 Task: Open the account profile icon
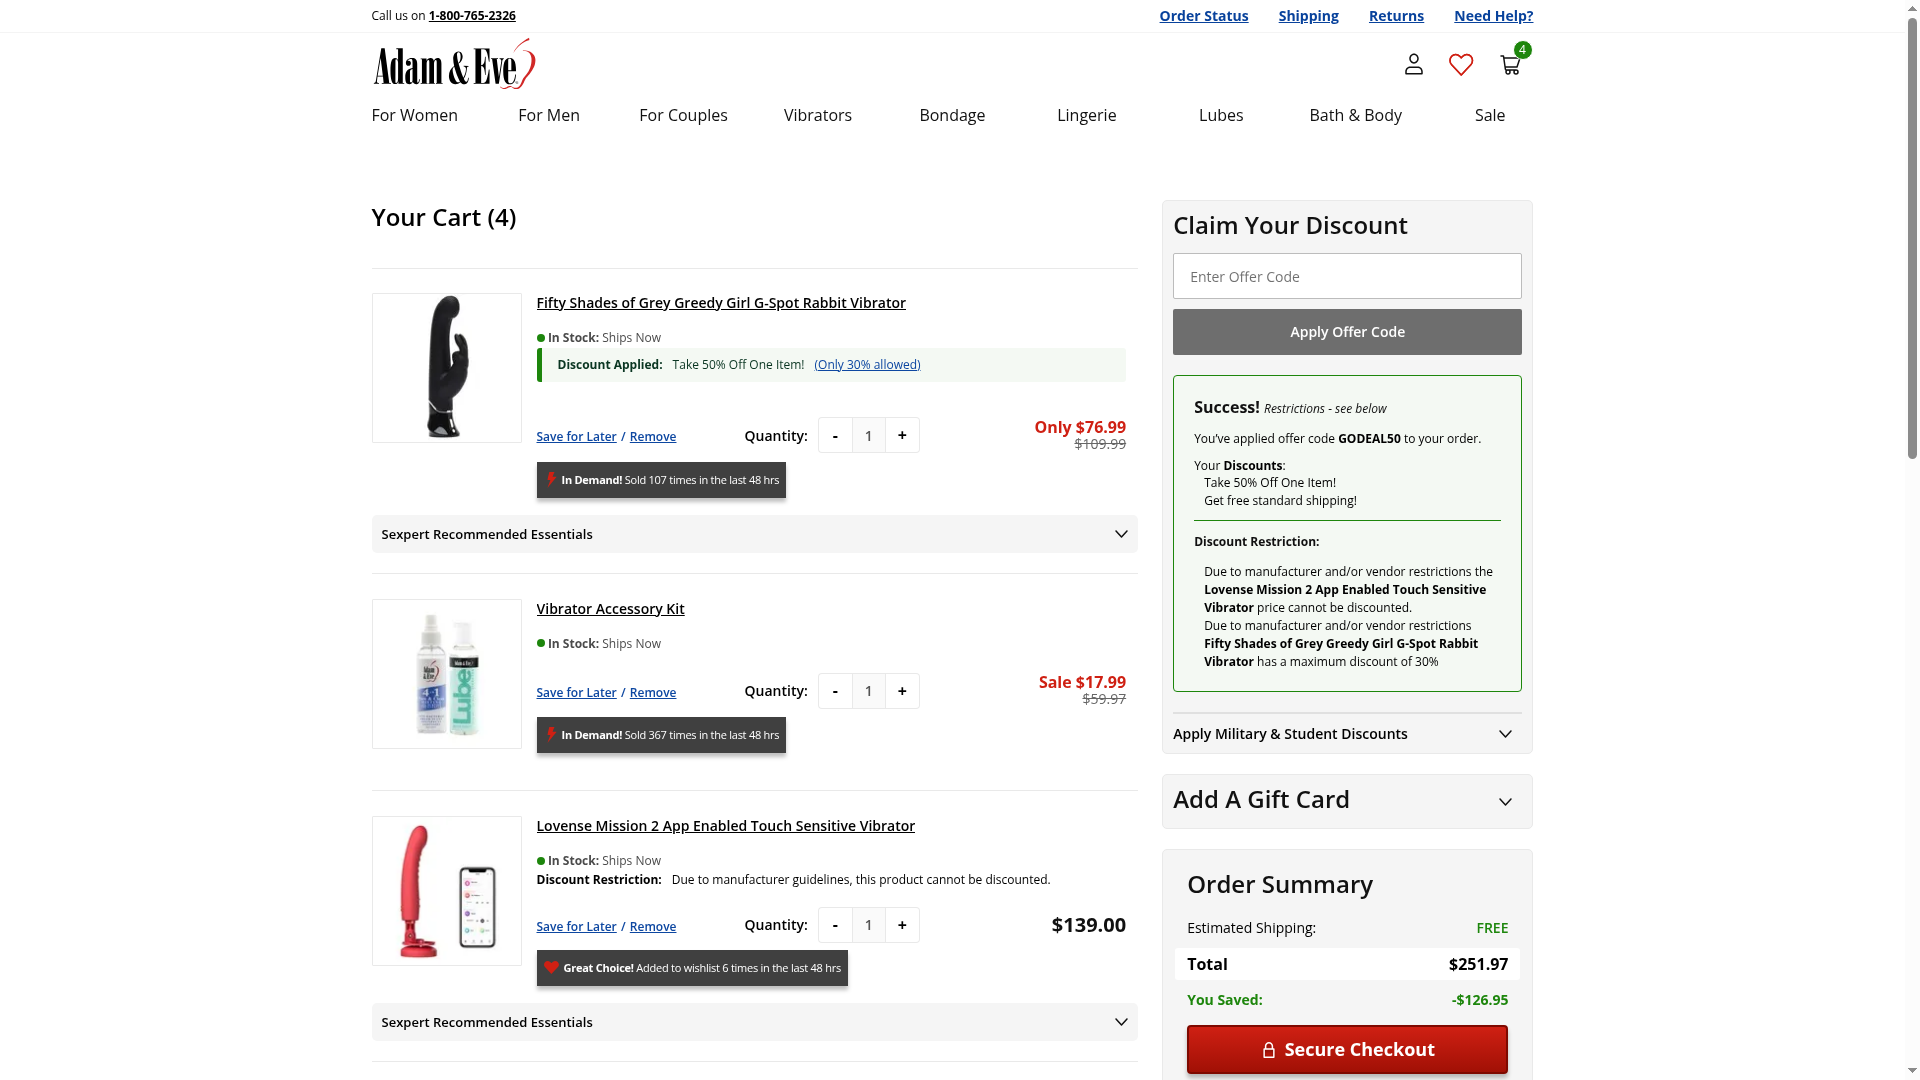click(x=1413, y=65)
